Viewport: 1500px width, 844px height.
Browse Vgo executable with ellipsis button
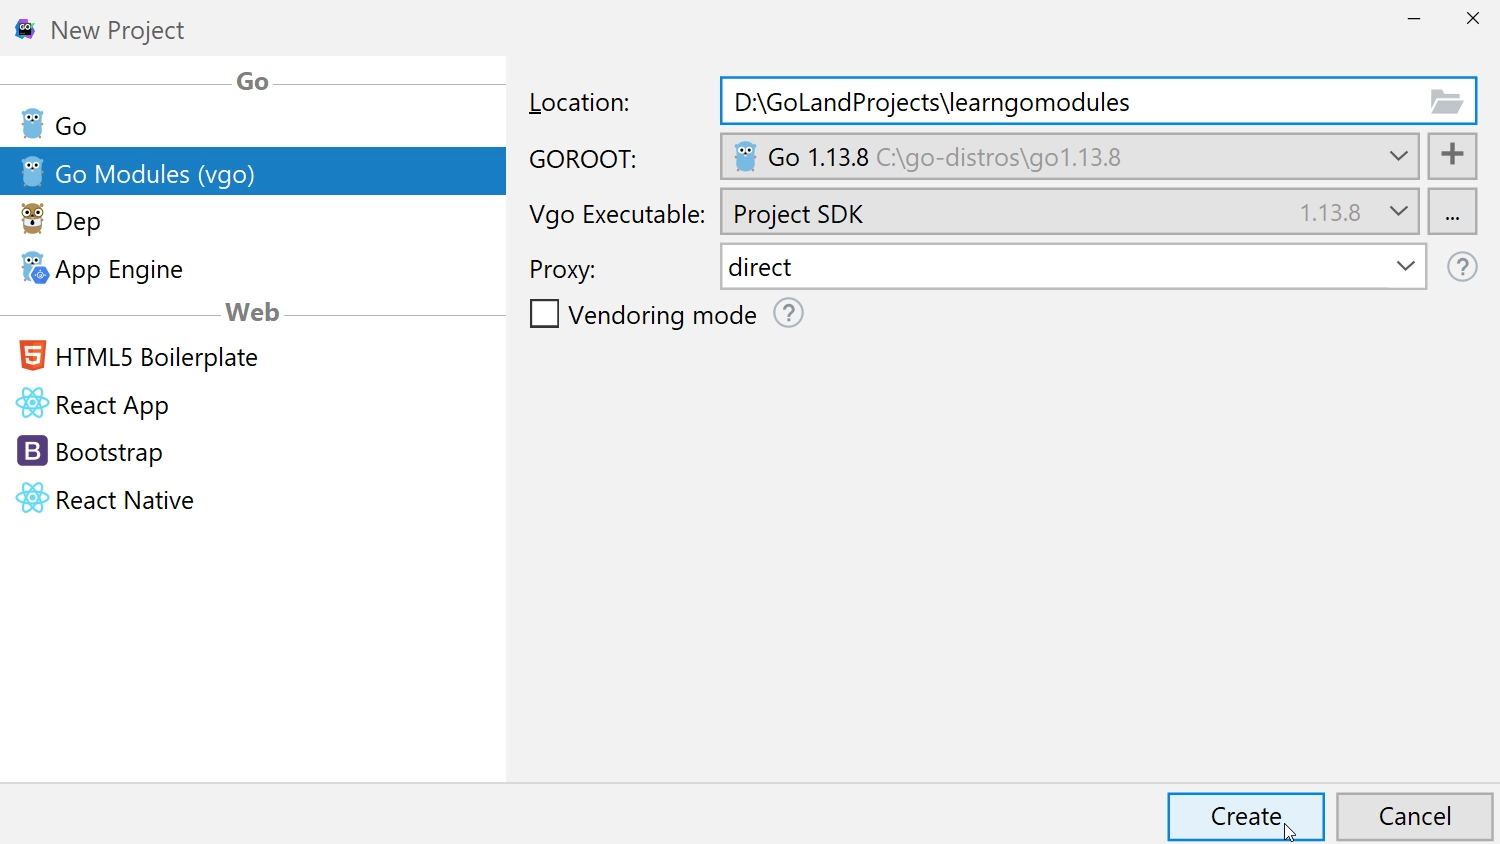pos(1452,212)
